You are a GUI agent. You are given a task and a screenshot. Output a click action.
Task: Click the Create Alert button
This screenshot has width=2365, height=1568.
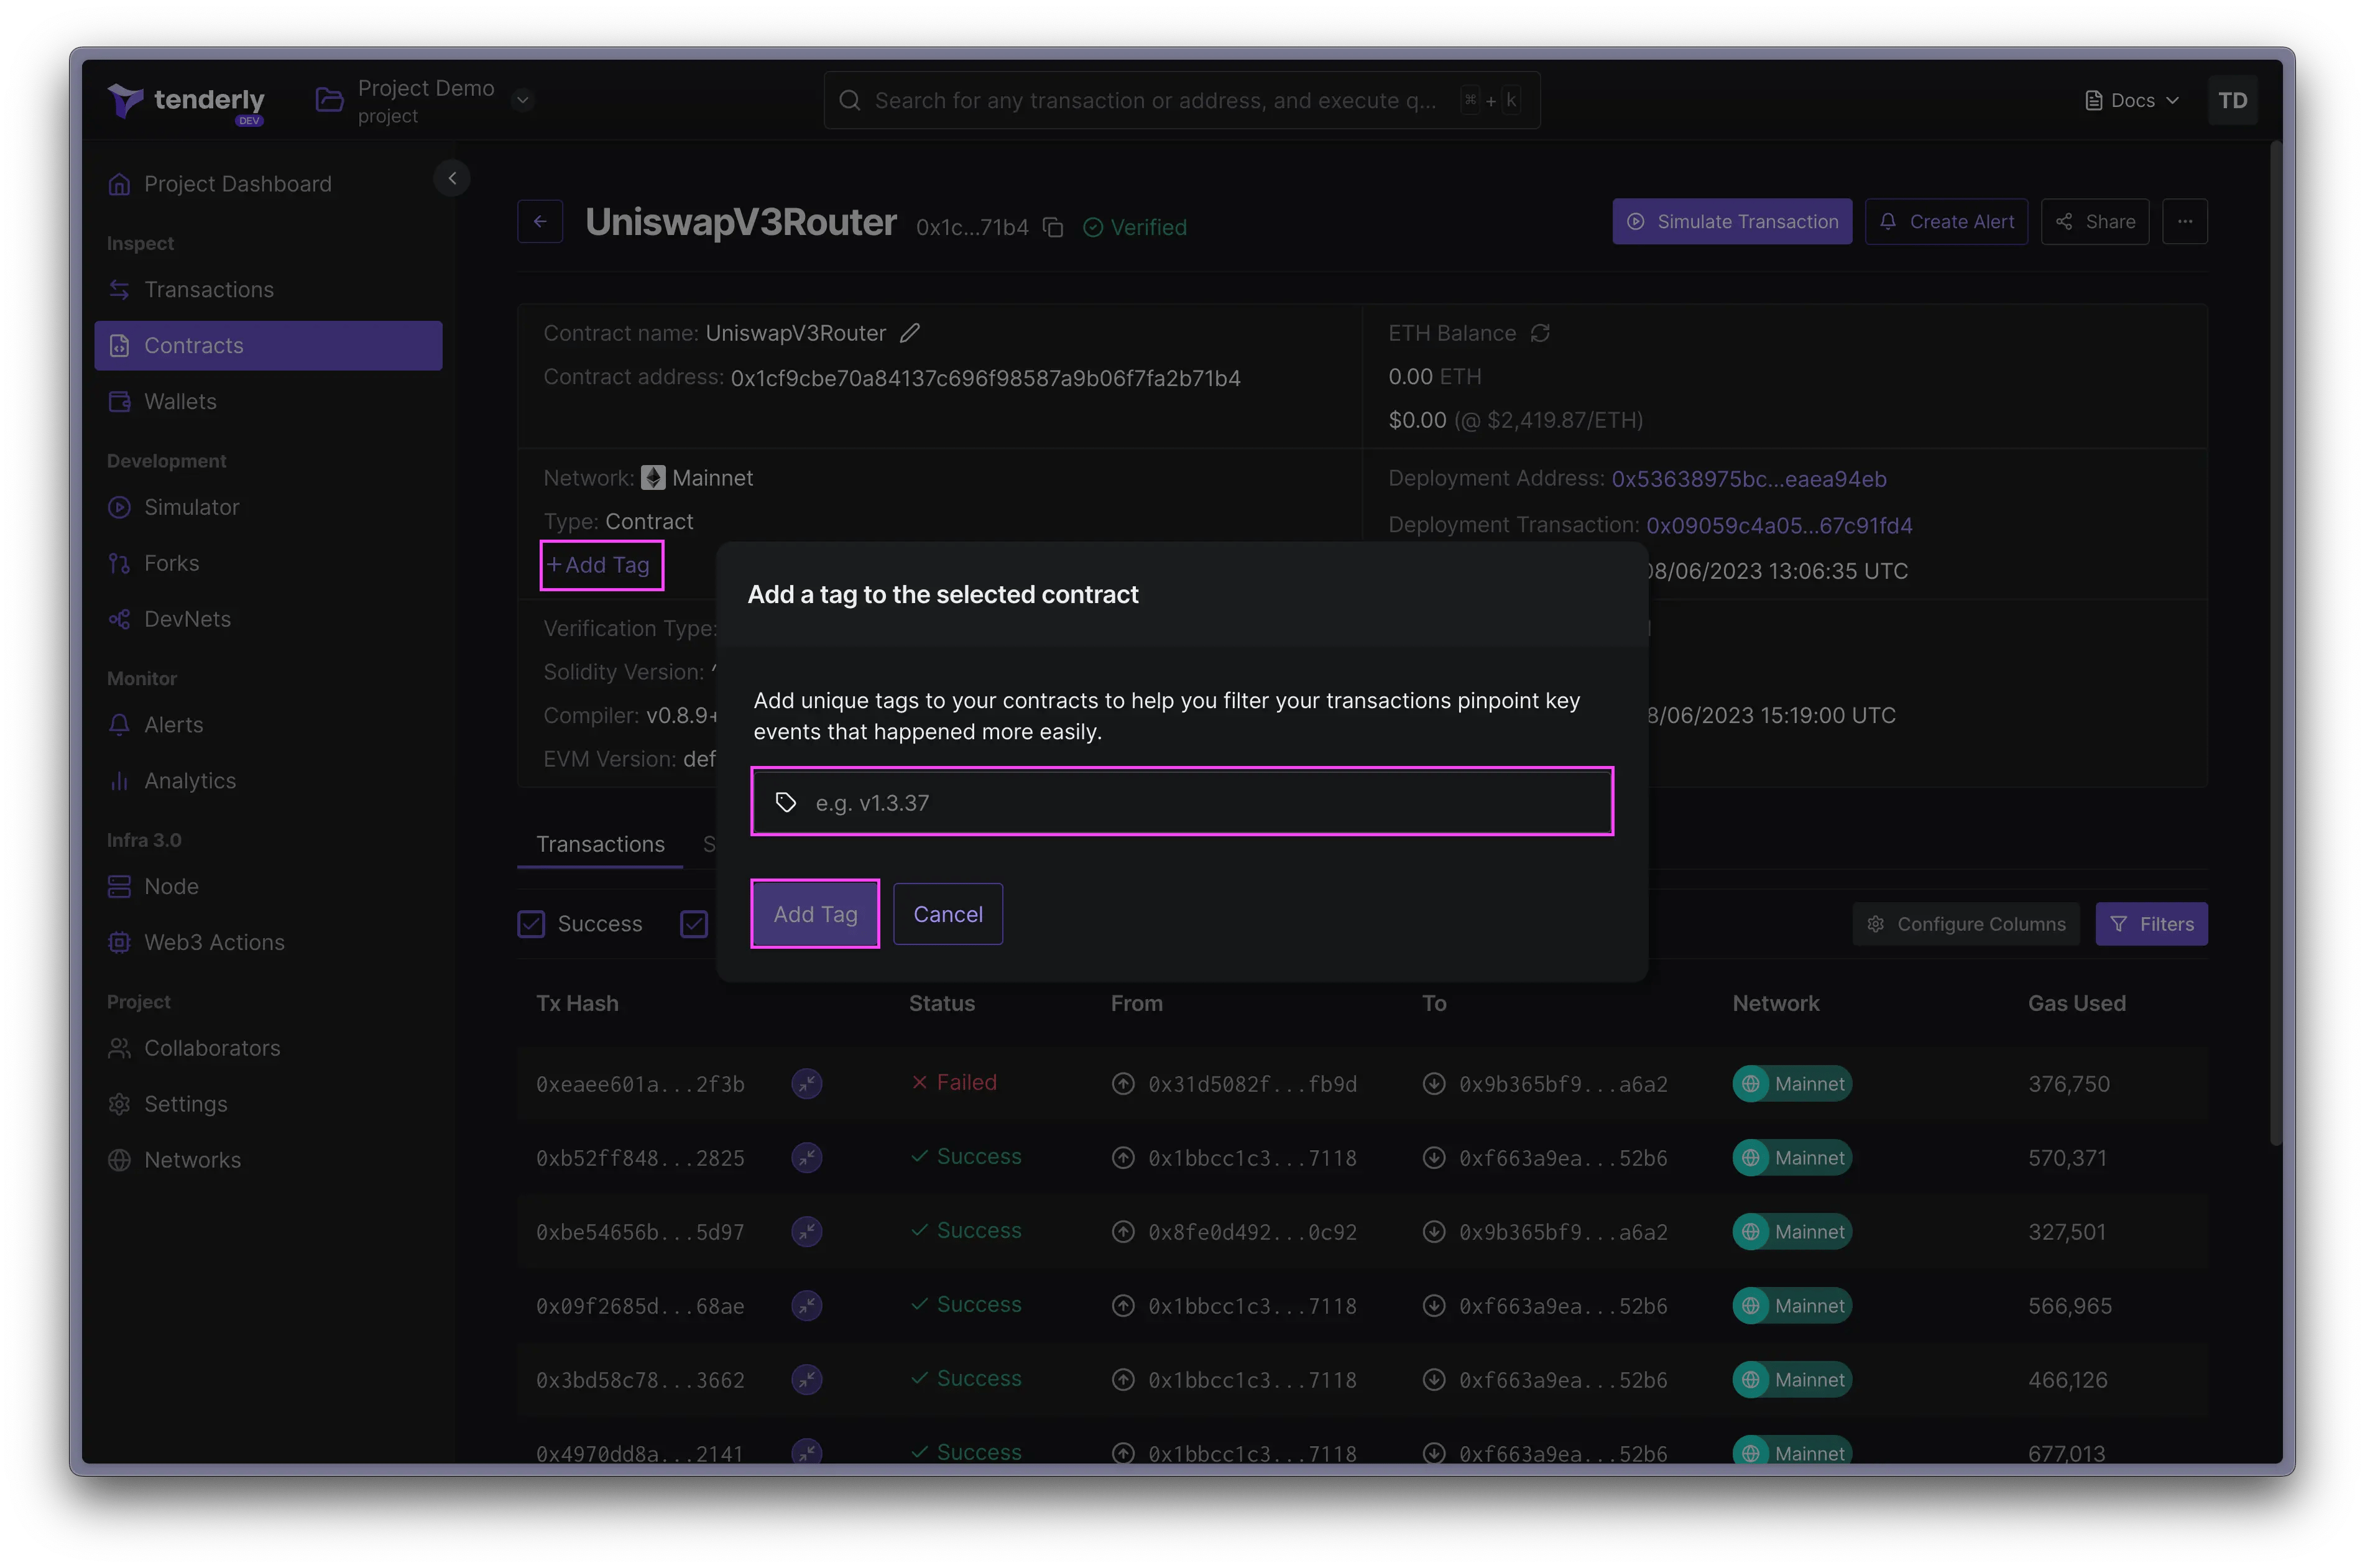[1946, 222]
